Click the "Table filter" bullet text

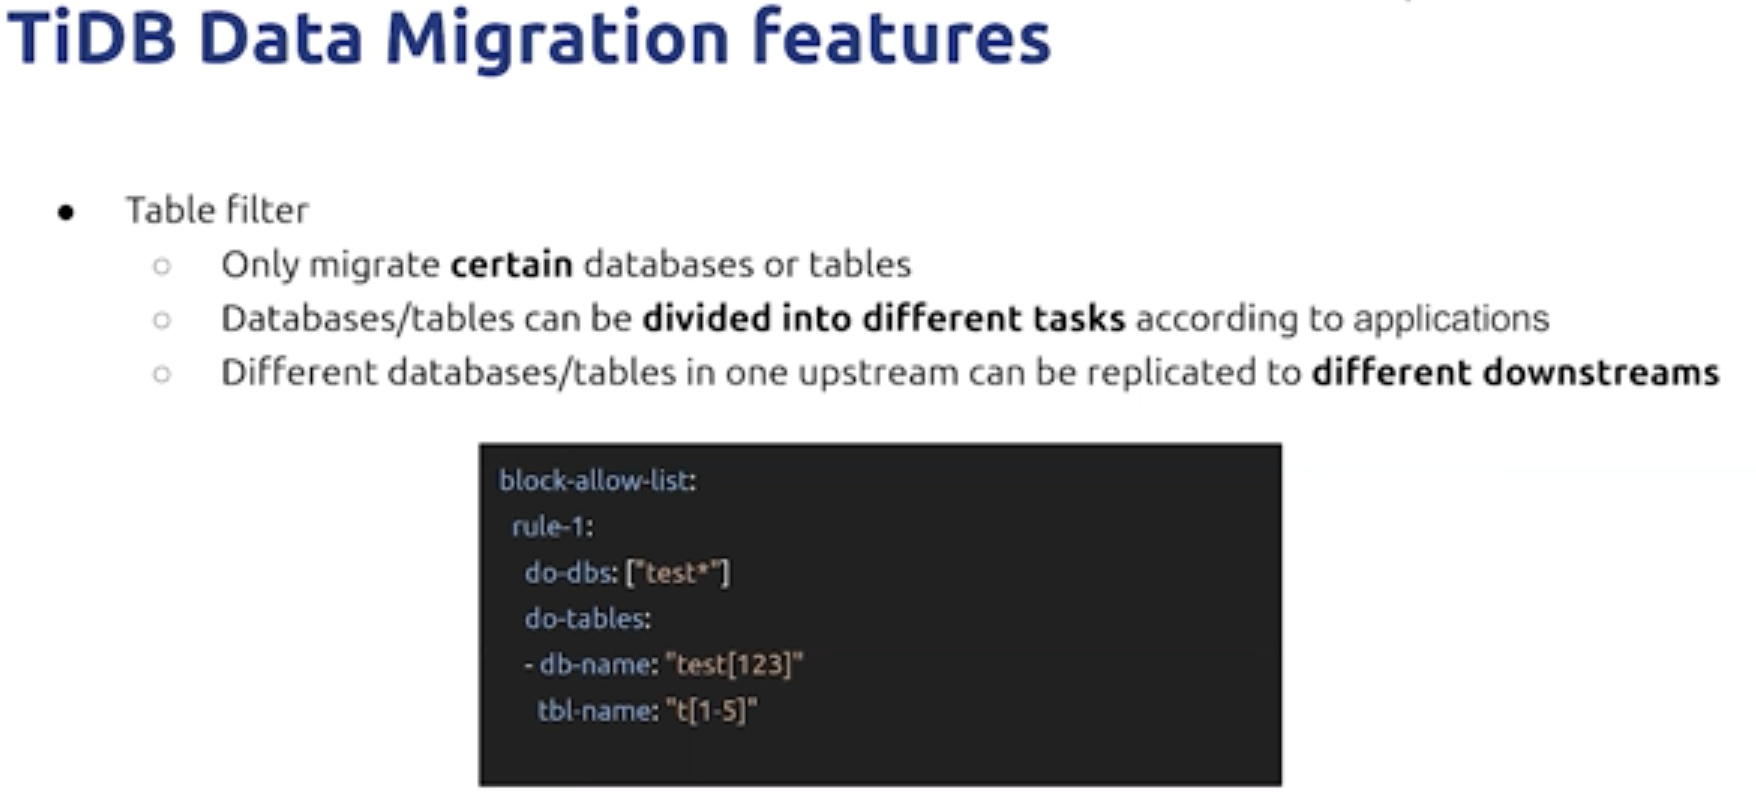pyautogui.click(x=216, y=210)
